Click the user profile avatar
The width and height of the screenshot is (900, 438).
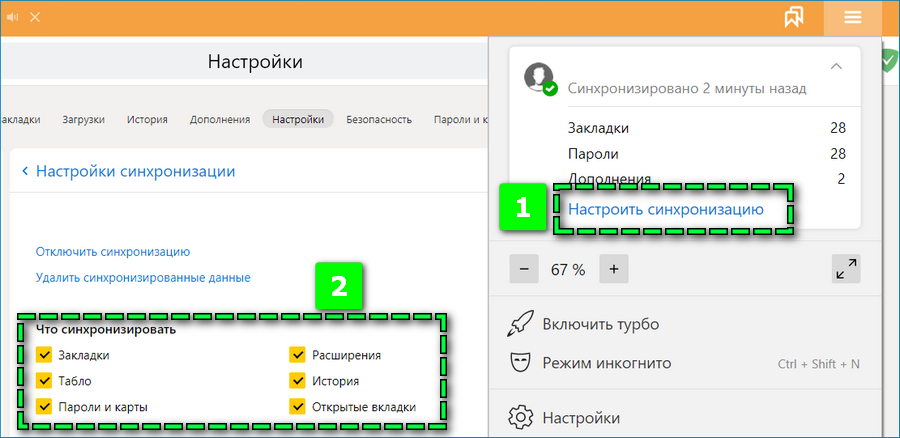(539, 78)
